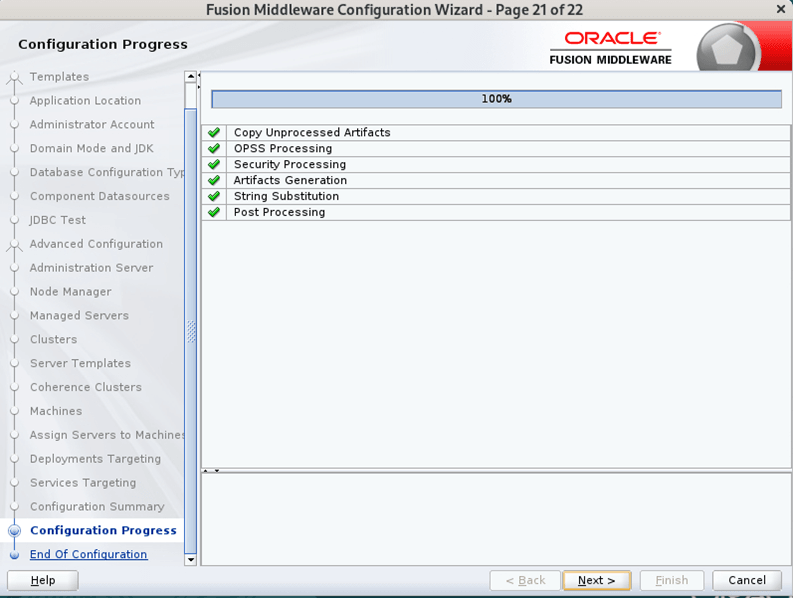This screenshot has width=793, height=598.
Task: Select the Node Manager step
Action: click(x=70, y=292)
